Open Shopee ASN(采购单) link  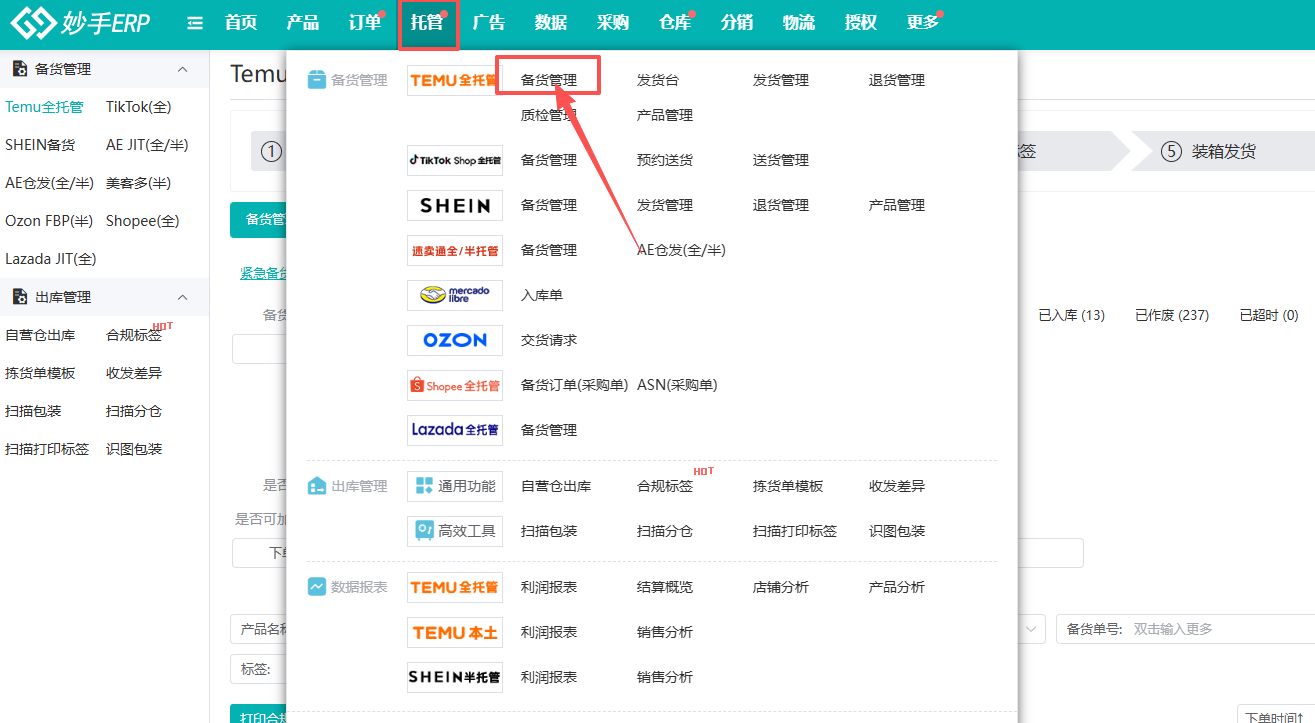click(x=677, y=385)
